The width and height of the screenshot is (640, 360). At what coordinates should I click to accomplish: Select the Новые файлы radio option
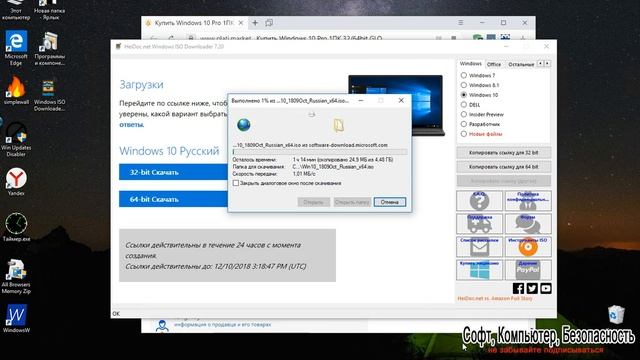click(464, 134)
